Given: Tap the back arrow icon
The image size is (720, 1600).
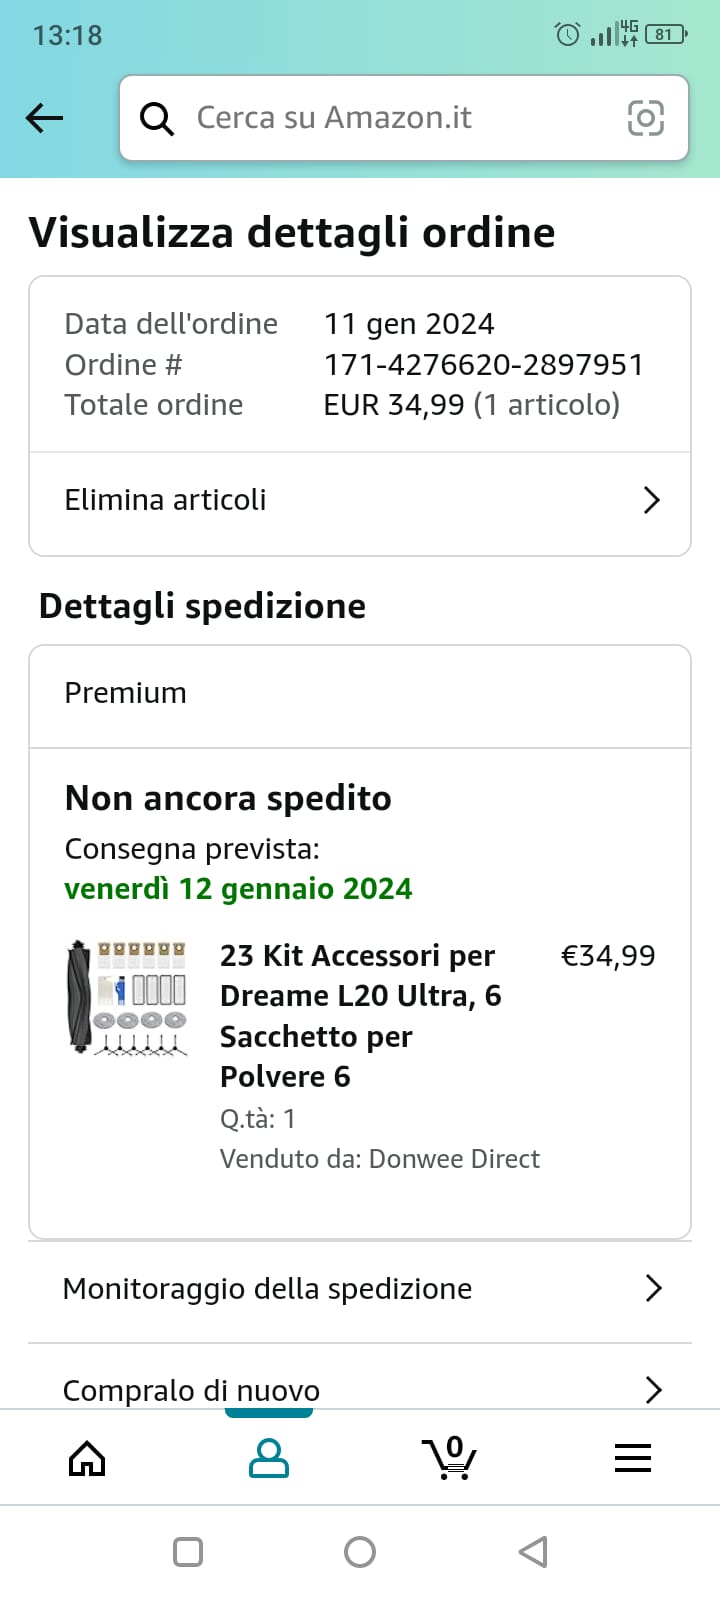Looking at the screenshot, I should [44, 118].
